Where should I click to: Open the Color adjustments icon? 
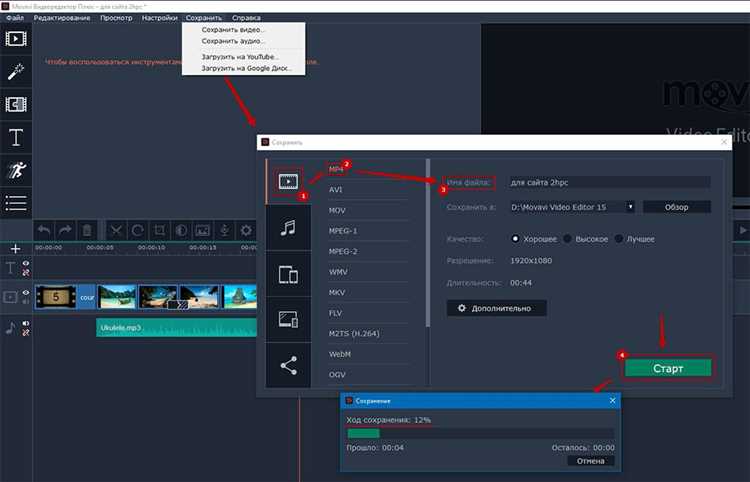(181, 230)
